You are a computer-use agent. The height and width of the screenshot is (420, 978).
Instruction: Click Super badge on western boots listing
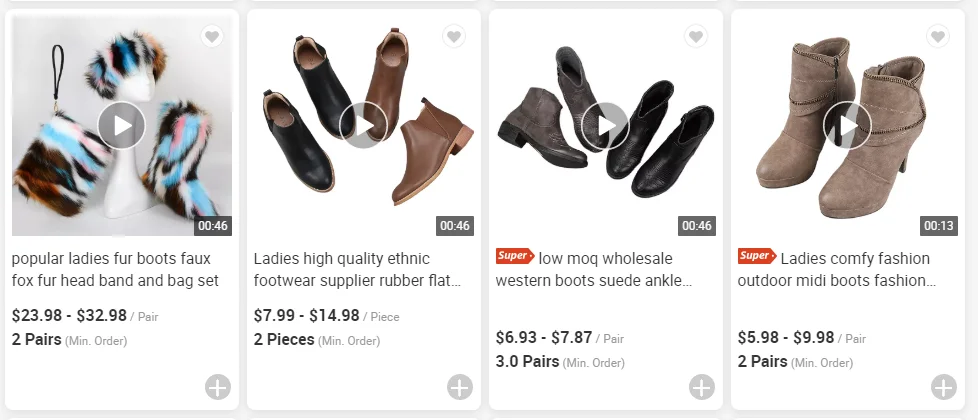click(514, 257)
